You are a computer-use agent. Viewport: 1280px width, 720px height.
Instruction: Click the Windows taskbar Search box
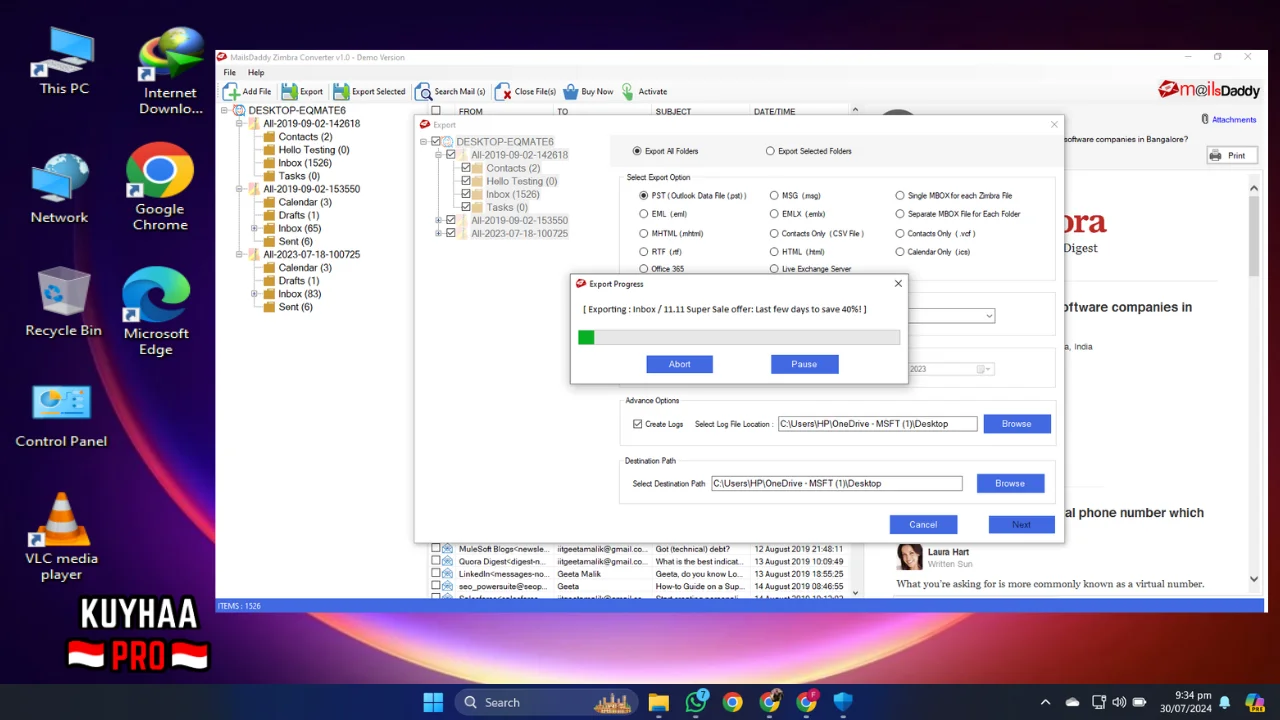[545, 702]
